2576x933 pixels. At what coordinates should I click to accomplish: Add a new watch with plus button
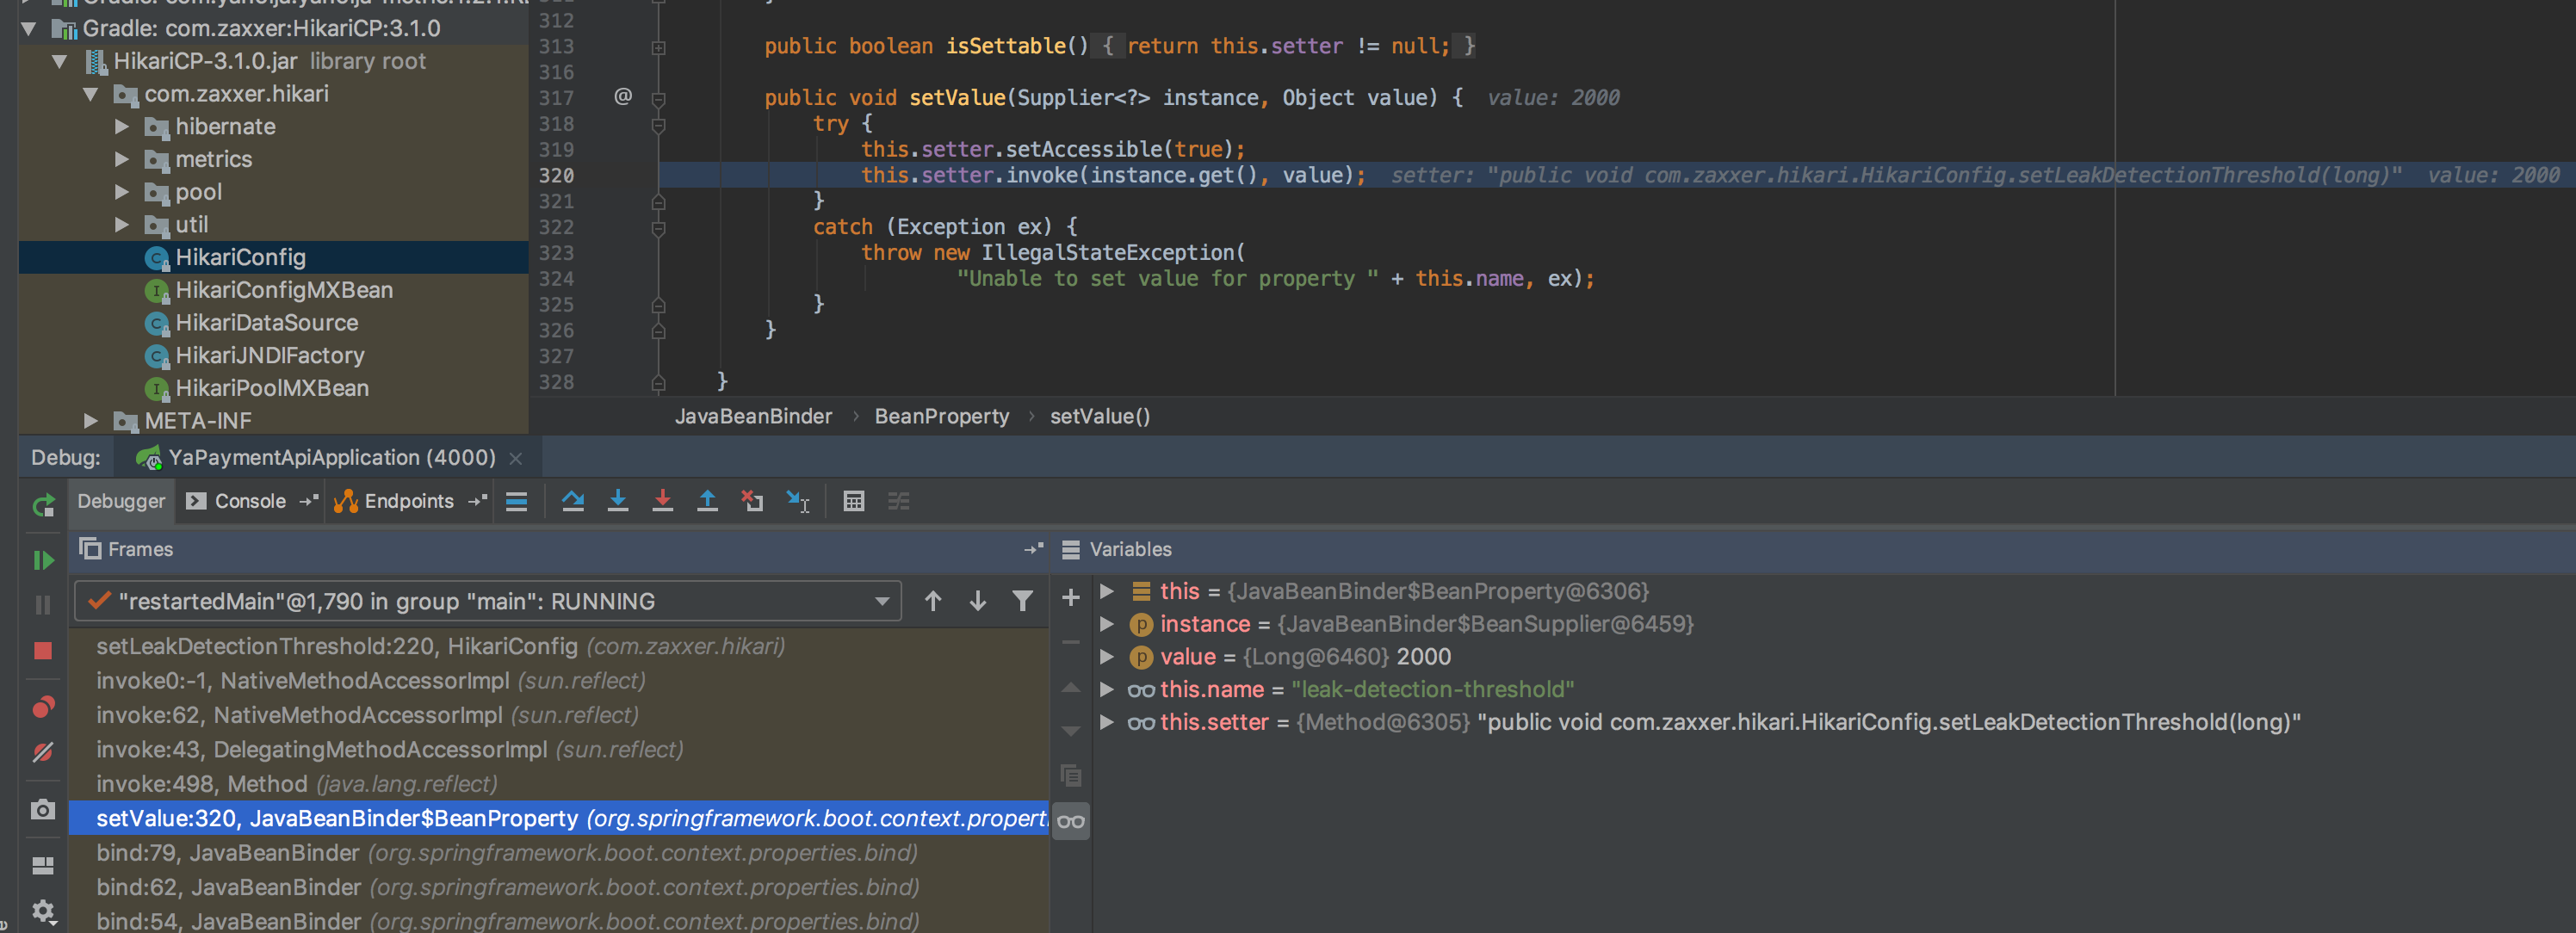[1070, 598]
